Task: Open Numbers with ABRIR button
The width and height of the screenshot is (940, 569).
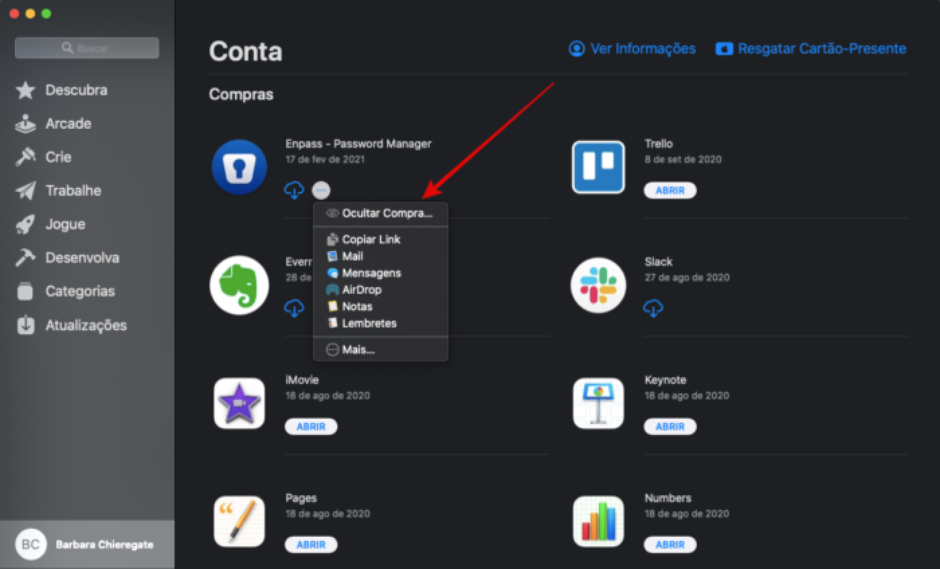Action: (x=670, y=544)
